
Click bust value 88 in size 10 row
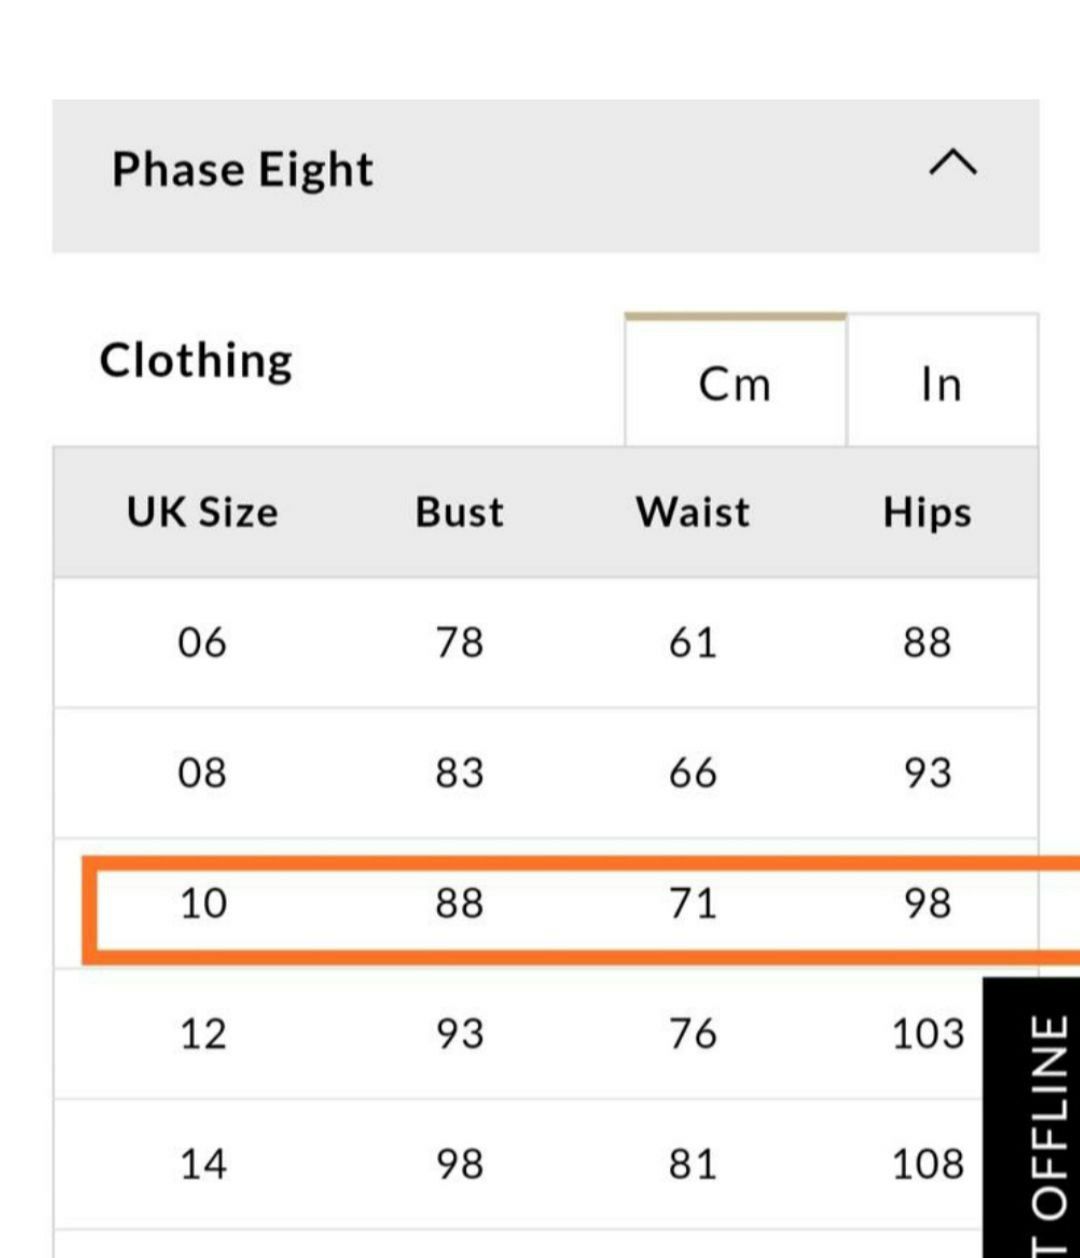click(x=460, y=903)
